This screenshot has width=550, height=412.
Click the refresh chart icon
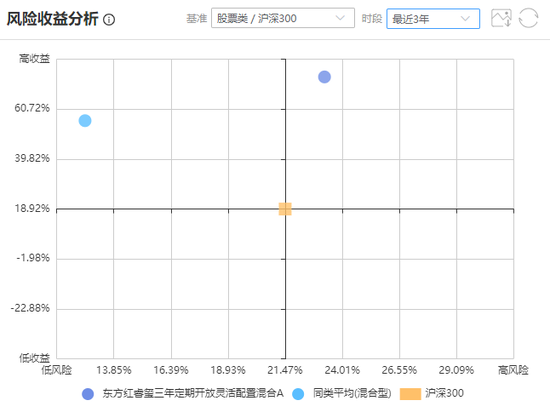coord(528,18)
